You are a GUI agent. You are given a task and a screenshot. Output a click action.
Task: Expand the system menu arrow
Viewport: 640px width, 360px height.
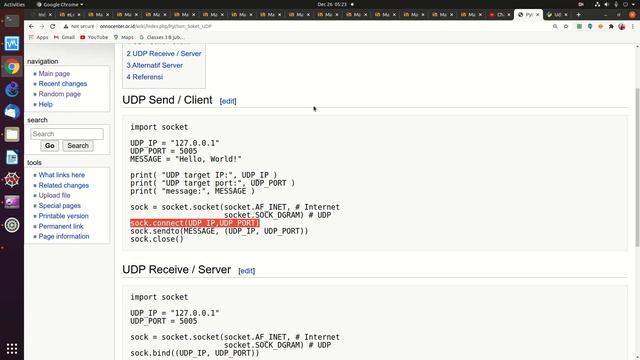633,4
